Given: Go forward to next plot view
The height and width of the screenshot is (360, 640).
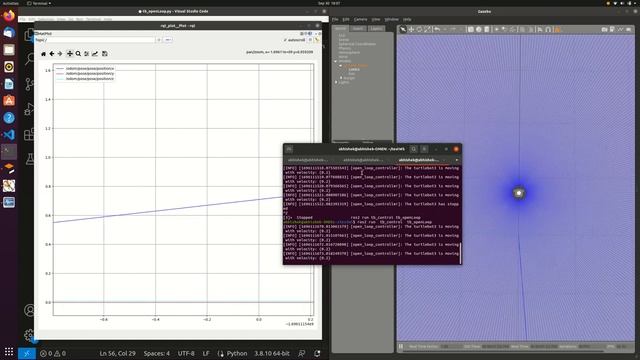Looking at the screenshot, I should [x=60, y=53].
